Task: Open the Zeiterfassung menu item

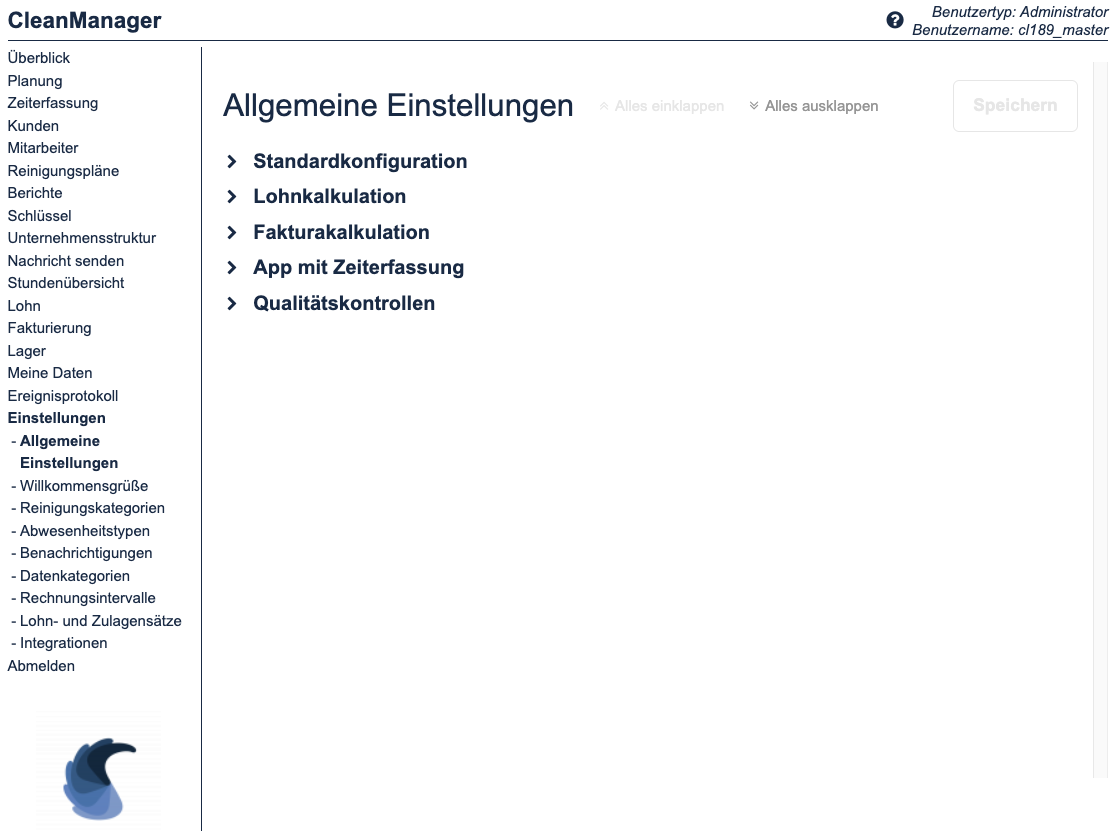Action: (53, 103)
